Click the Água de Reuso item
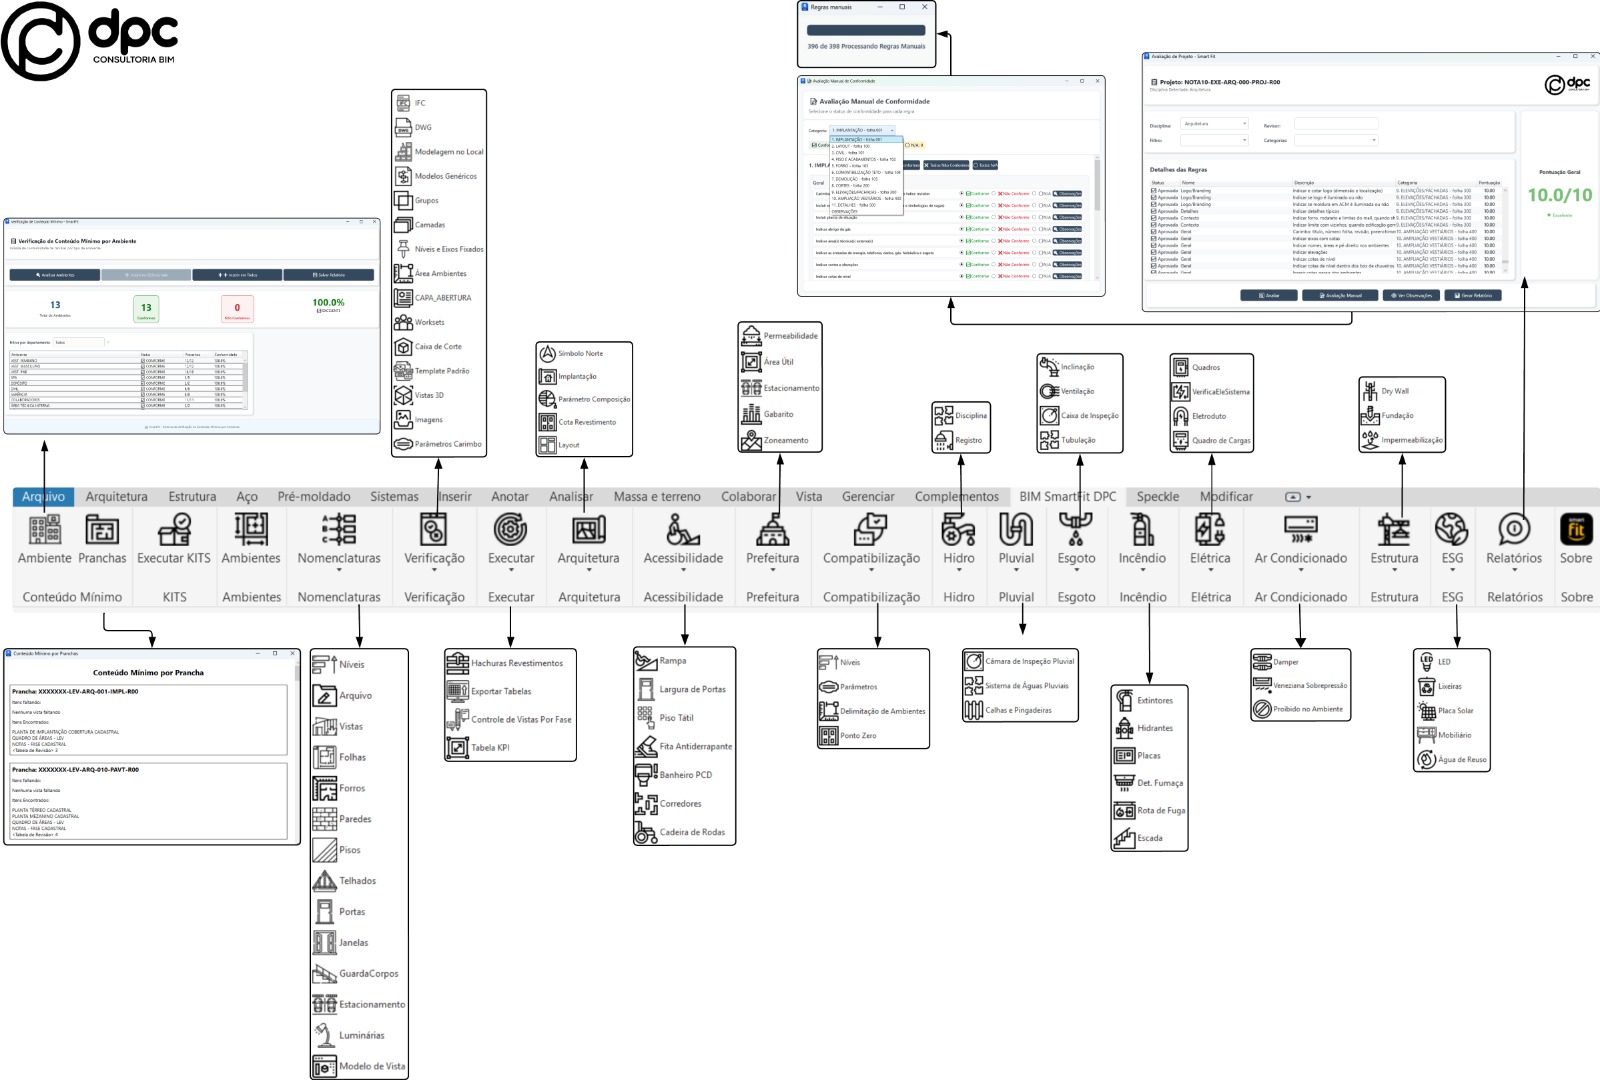The image size is (1600, 1080). (x=1453, y=760)
